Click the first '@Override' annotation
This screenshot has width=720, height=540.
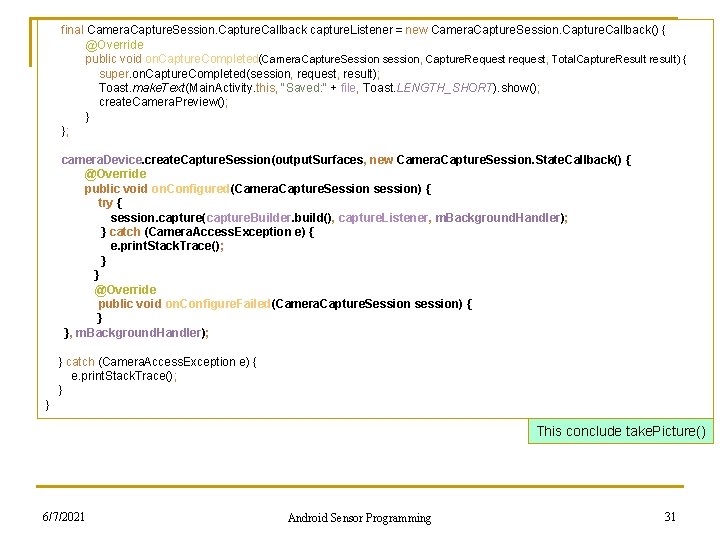pyautogui.click(x=114, y=45)
